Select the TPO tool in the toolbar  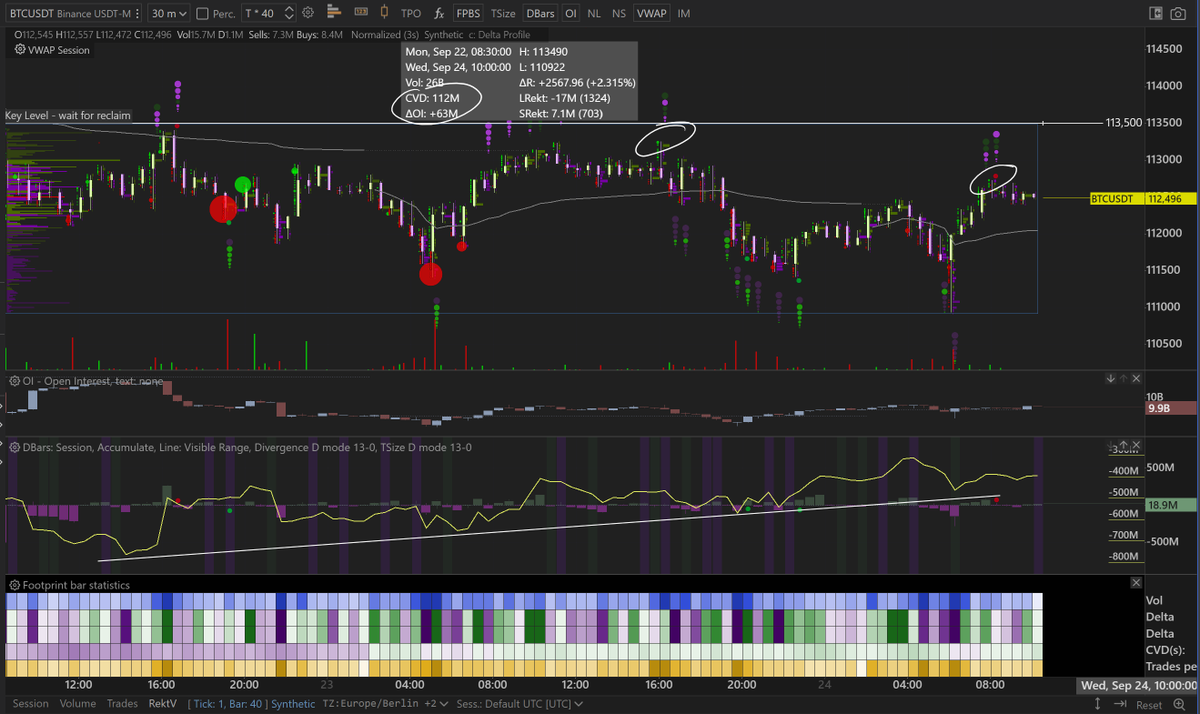(411, 13)
